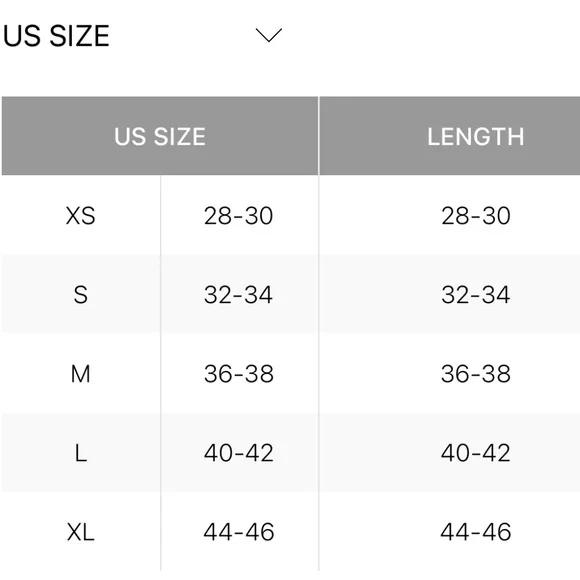The height and width of the screenshot is (580, 580).
Task: Select 36-38 in US size column
Action: pyautogui.click(x=239, y=374)
